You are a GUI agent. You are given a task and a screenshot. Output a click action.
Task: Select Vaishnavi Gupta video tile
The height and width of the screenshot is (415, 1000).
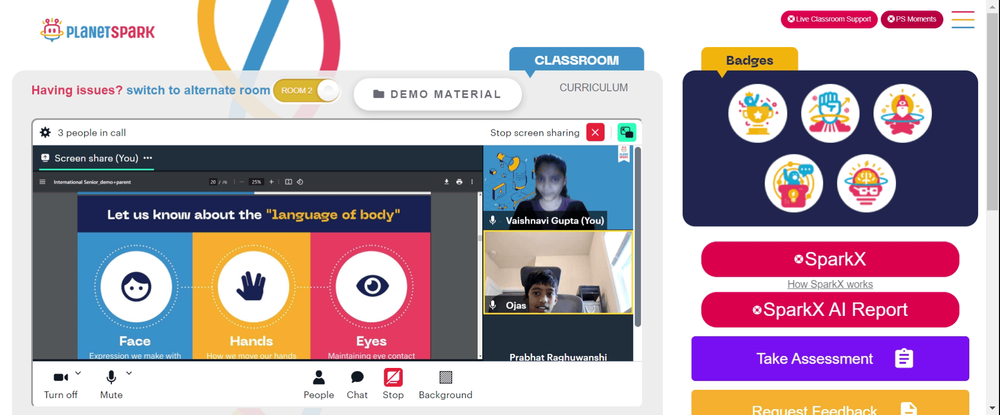click(558, 187)
